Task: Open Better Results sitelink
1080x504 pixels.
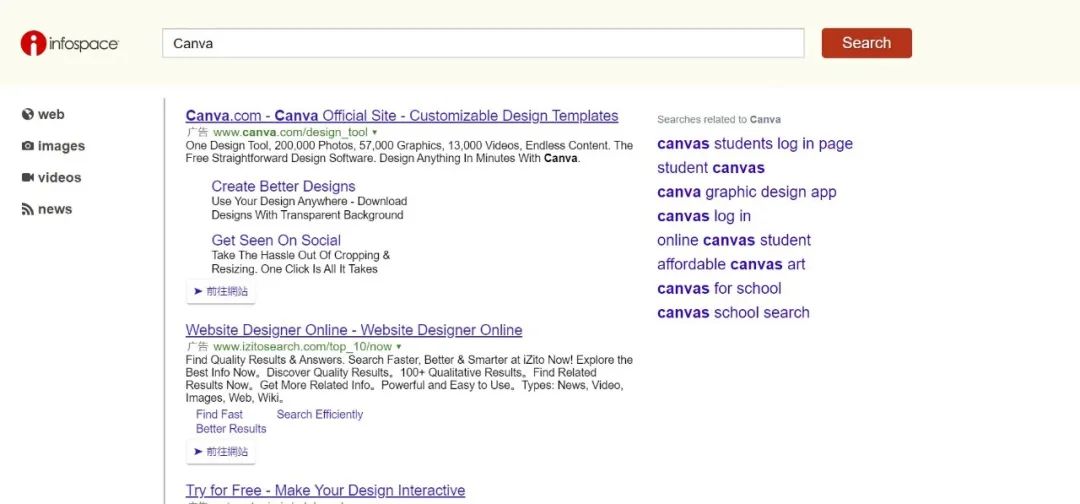Action: 231,429
